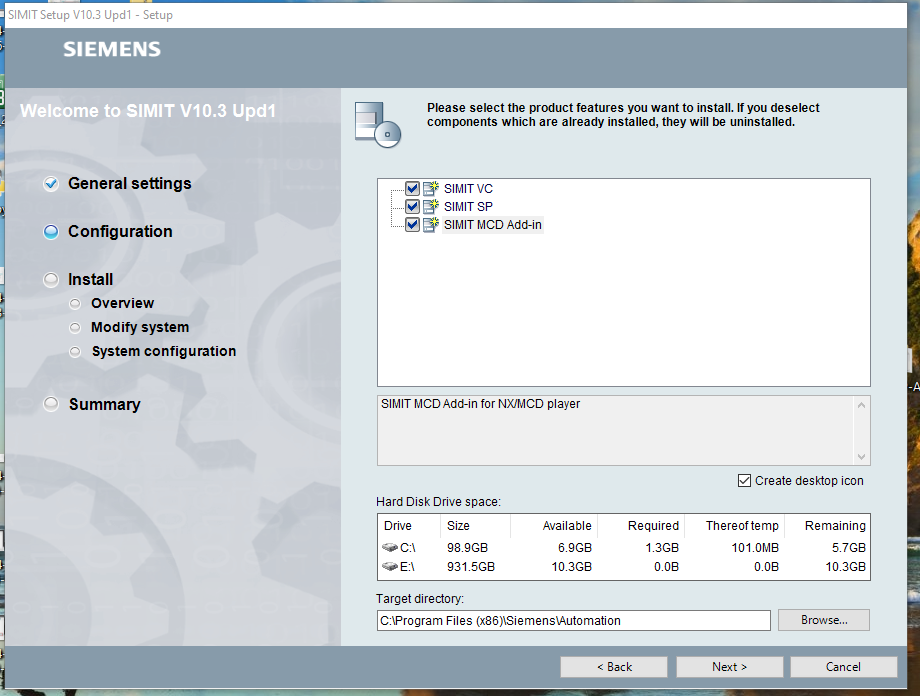Screen dimensions: 920x696
Task: Cancel the SIMIT setup
Action: (843, 667)
